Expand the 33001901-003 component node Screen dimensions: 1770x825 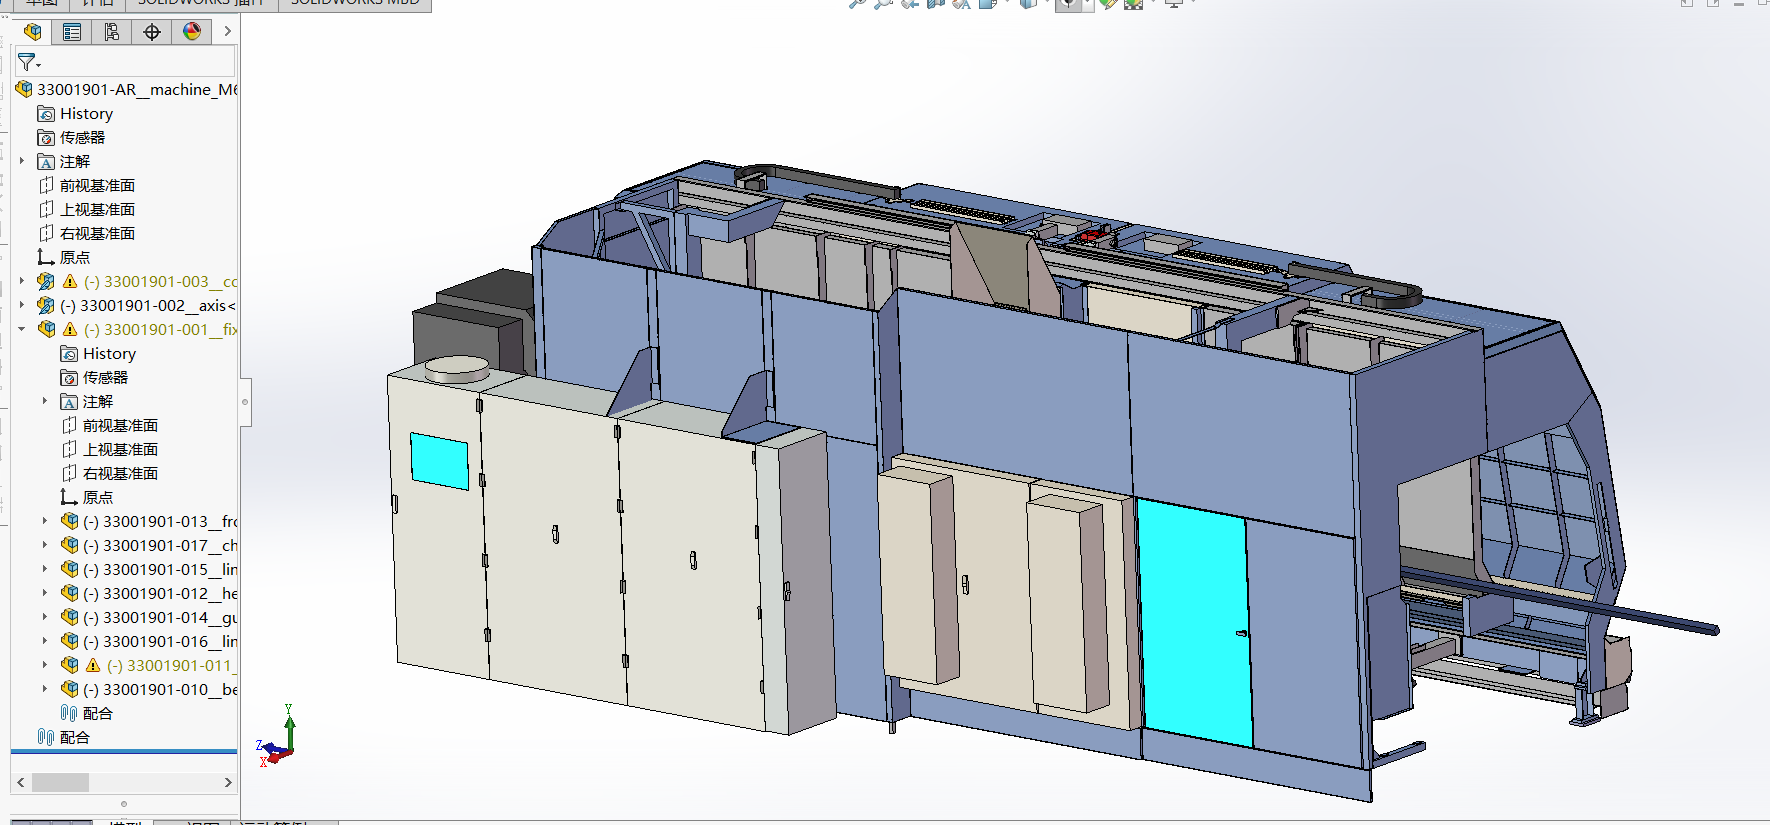tap(22, 281)
